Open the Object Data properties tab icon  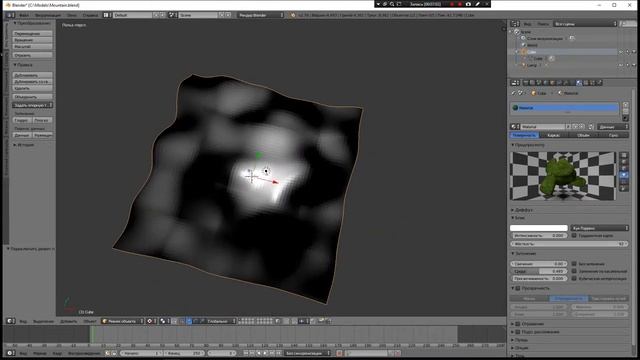[x=573, y=82]
